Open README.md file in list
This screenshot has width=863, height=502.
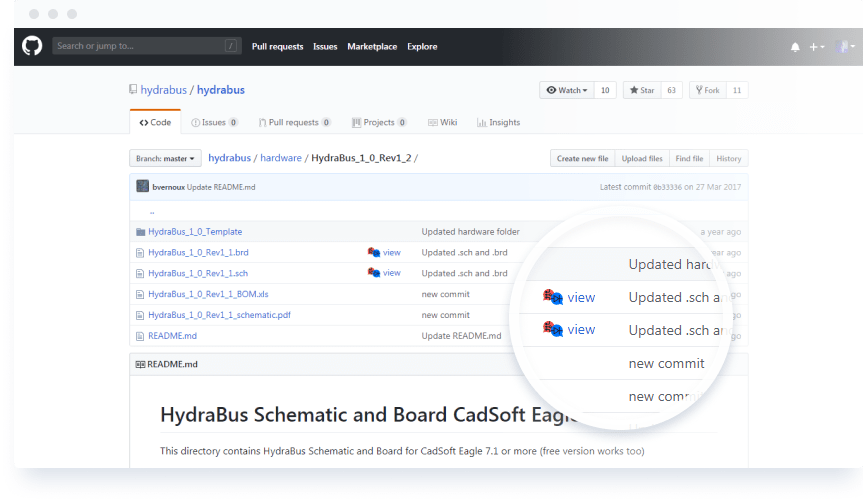(x=172, y=336)
